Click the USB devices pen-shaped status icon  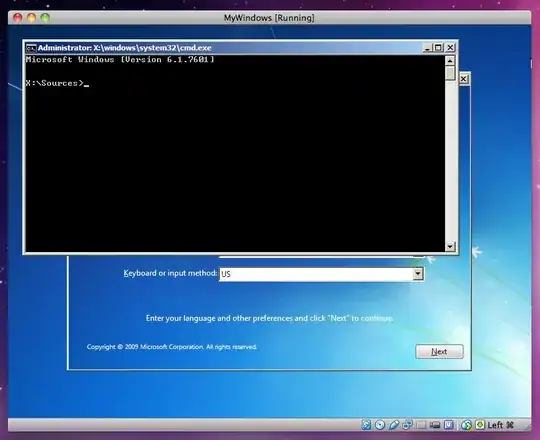pos(394,425)
